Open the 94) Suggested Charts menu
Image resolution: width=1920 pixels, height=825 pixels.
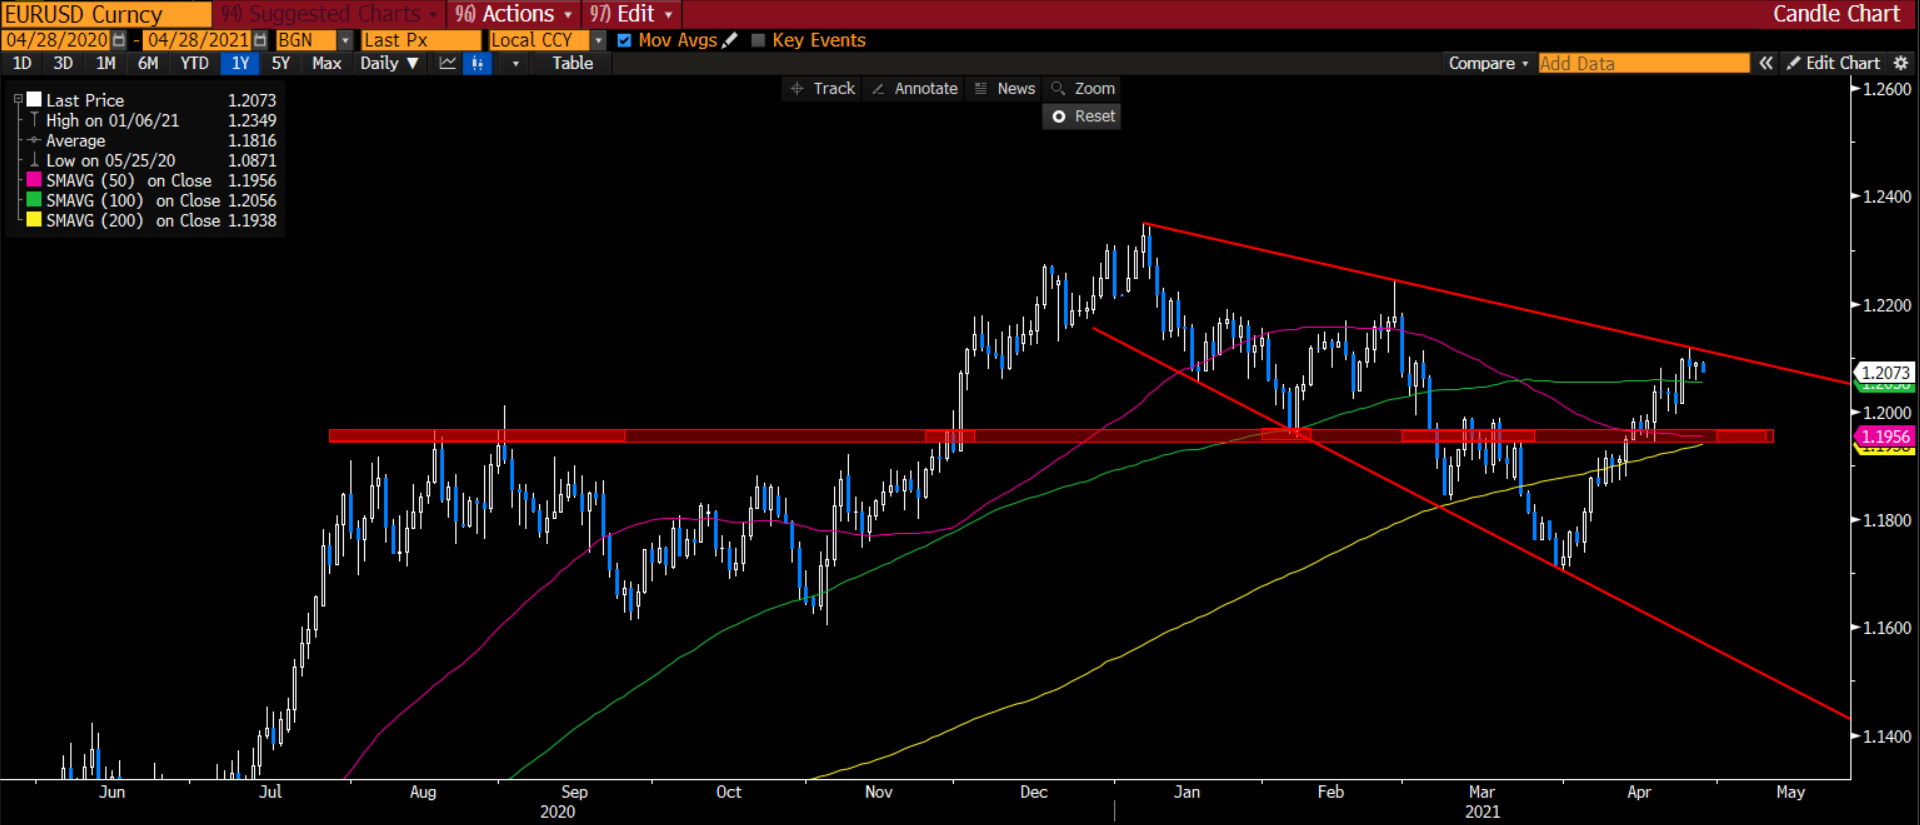(329, 14)
